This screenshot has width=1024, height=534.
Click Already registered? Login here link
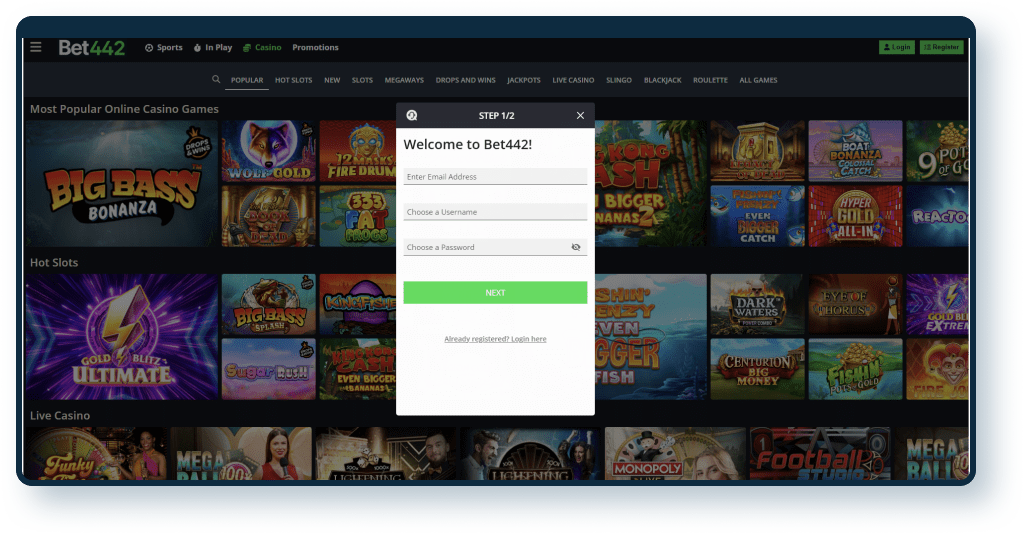495,339
